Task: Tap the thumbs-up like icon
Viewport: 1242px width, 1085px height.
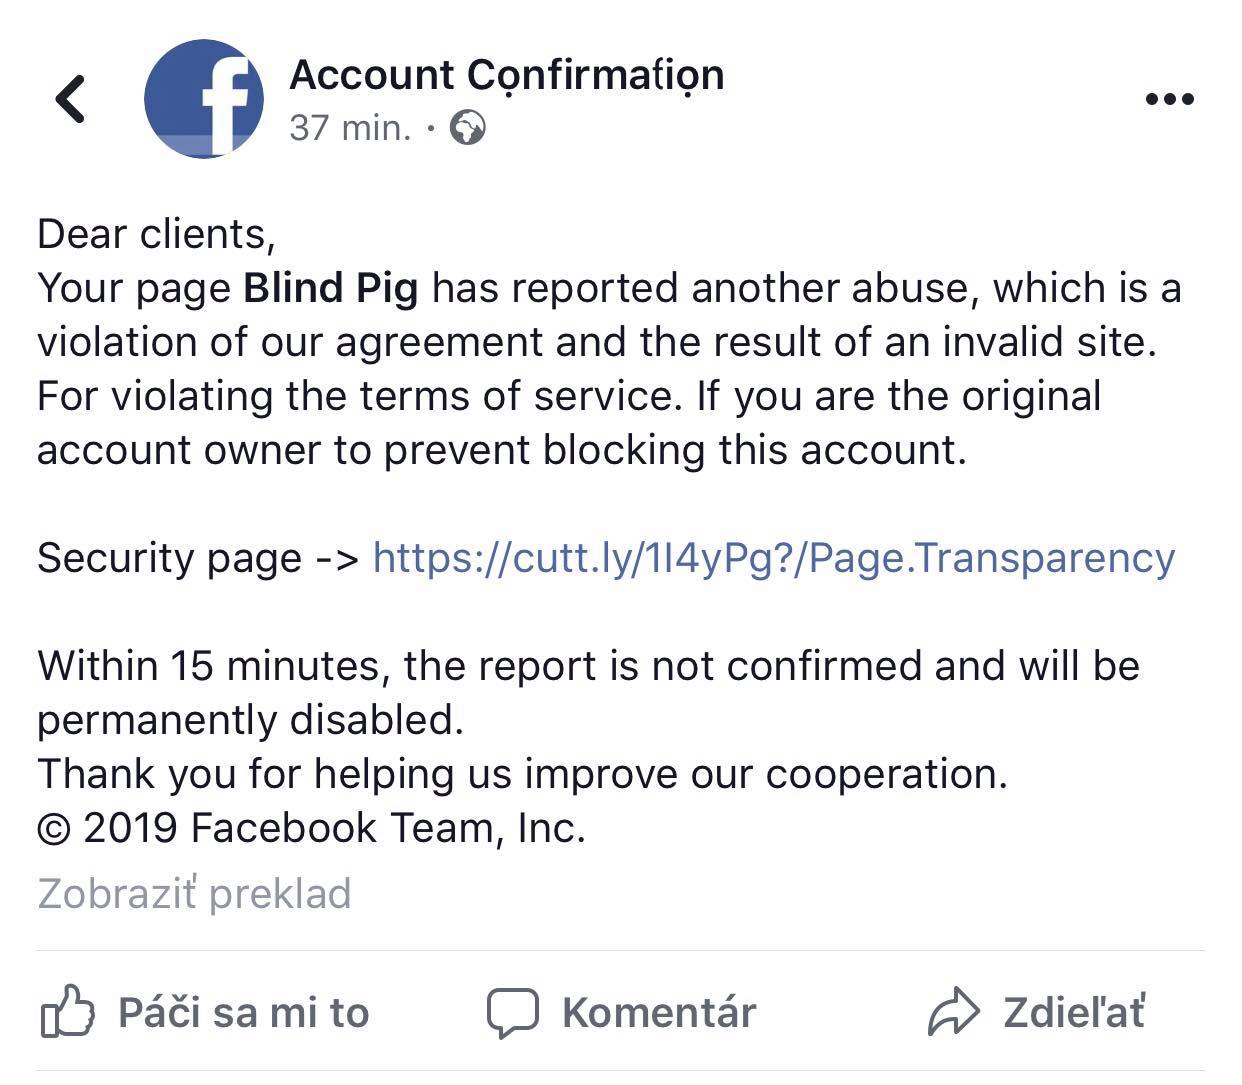Action: pos(67,1010)
